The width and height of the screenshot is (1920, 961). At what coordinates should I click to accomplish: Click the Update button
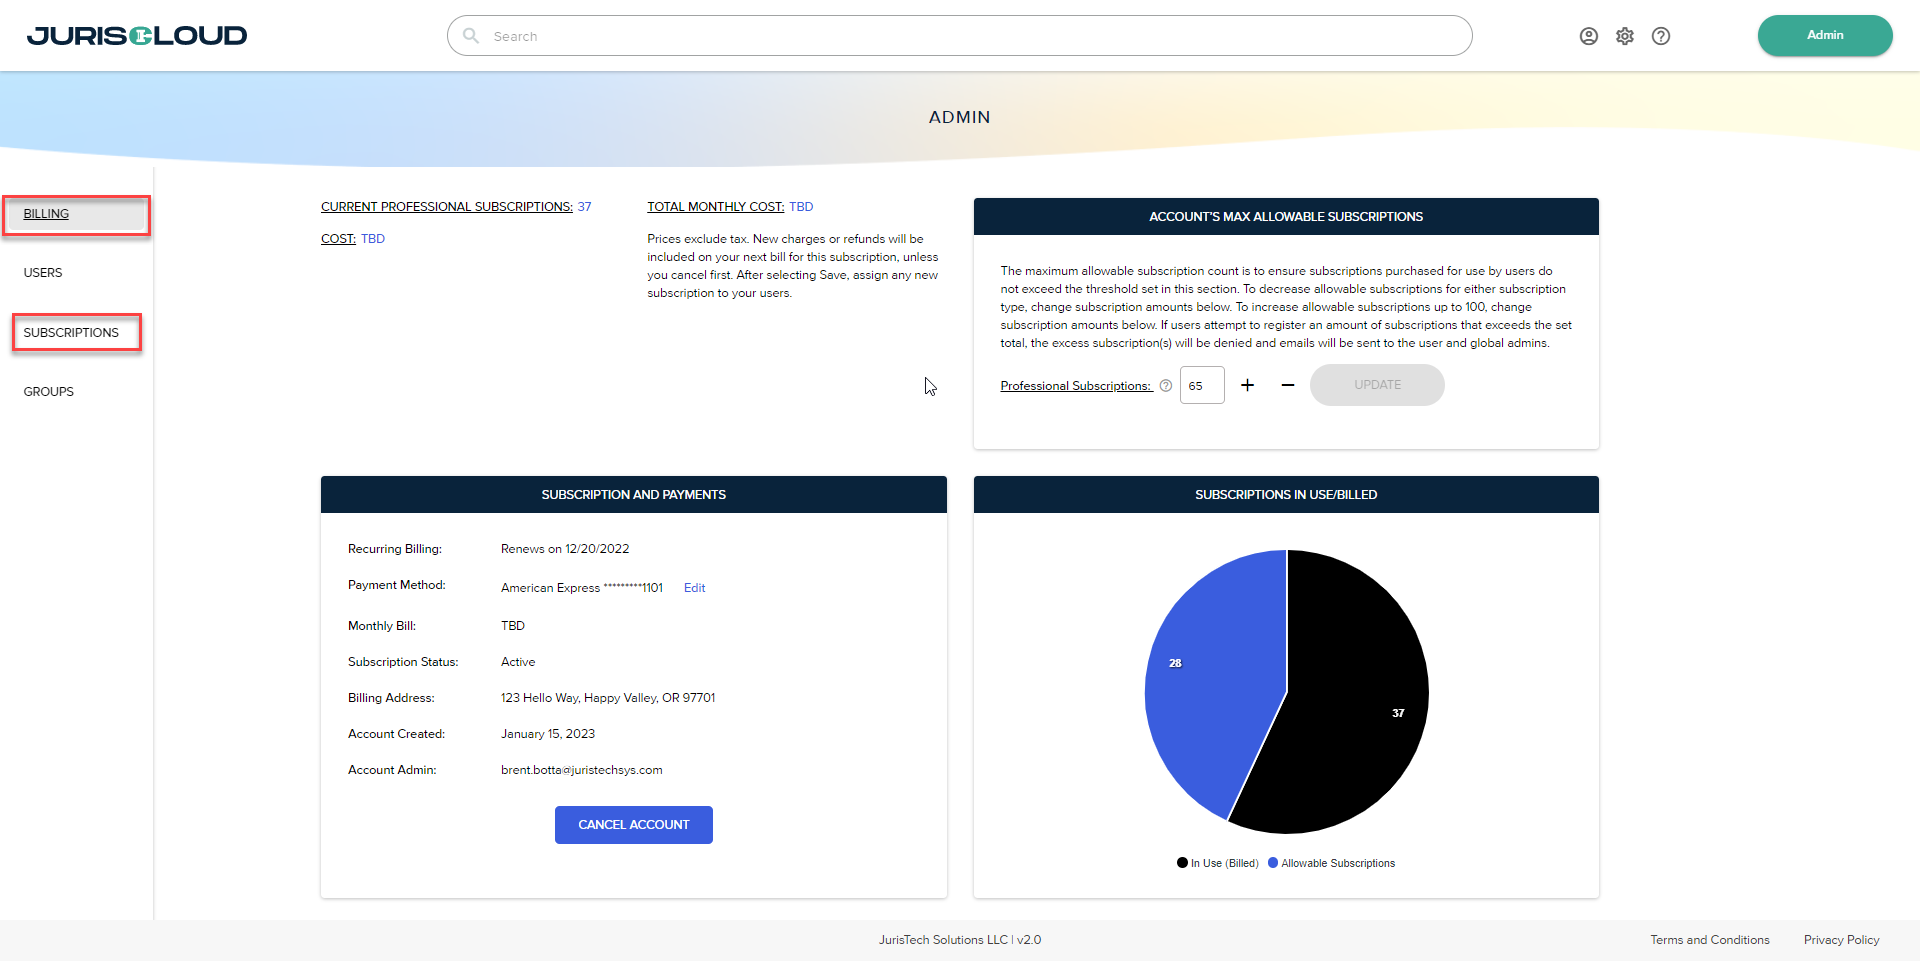click(x=1376, y=385)
